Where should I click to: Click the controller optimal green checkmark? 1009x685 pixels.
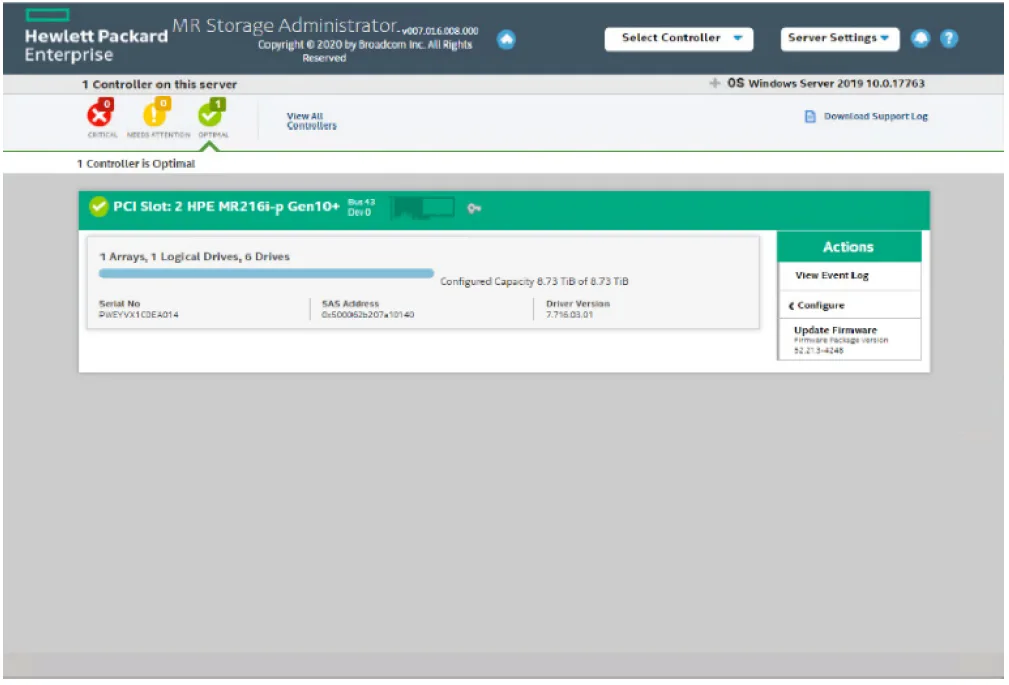(x=98, y=207)
